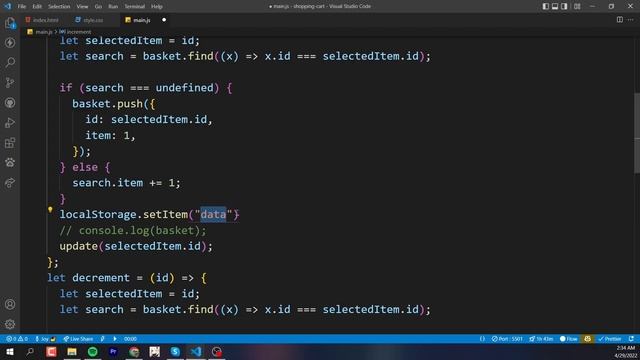
Task: Open the View menu
Action: (82, 7)
